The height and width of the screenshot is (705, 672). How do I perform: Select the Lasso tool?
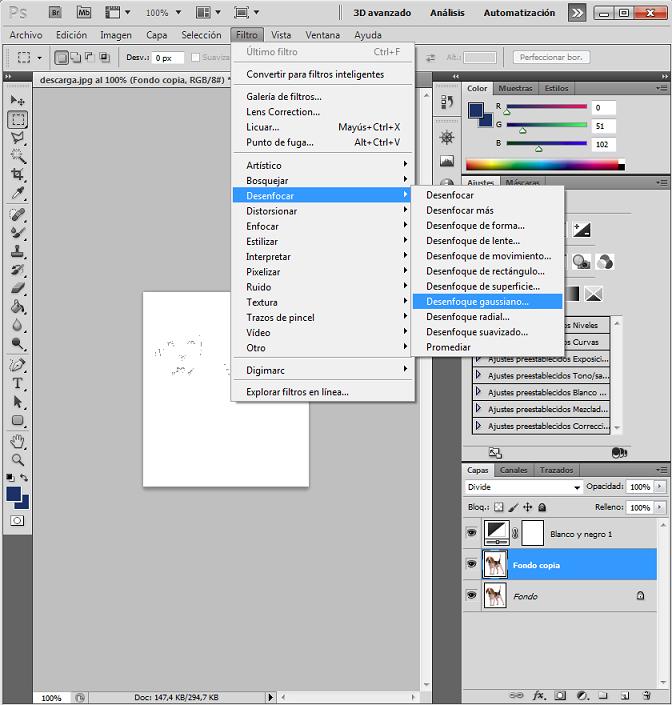click(x=18, y=138)
